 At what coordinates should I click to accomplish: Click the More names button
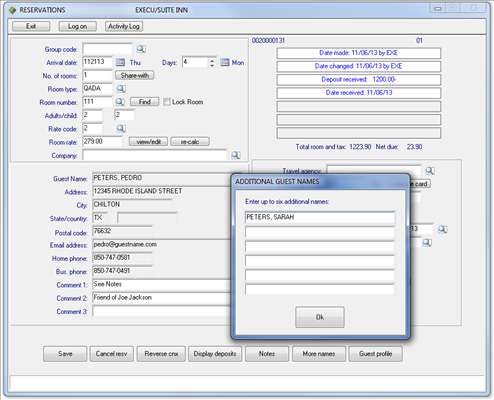tap(319, 354)
